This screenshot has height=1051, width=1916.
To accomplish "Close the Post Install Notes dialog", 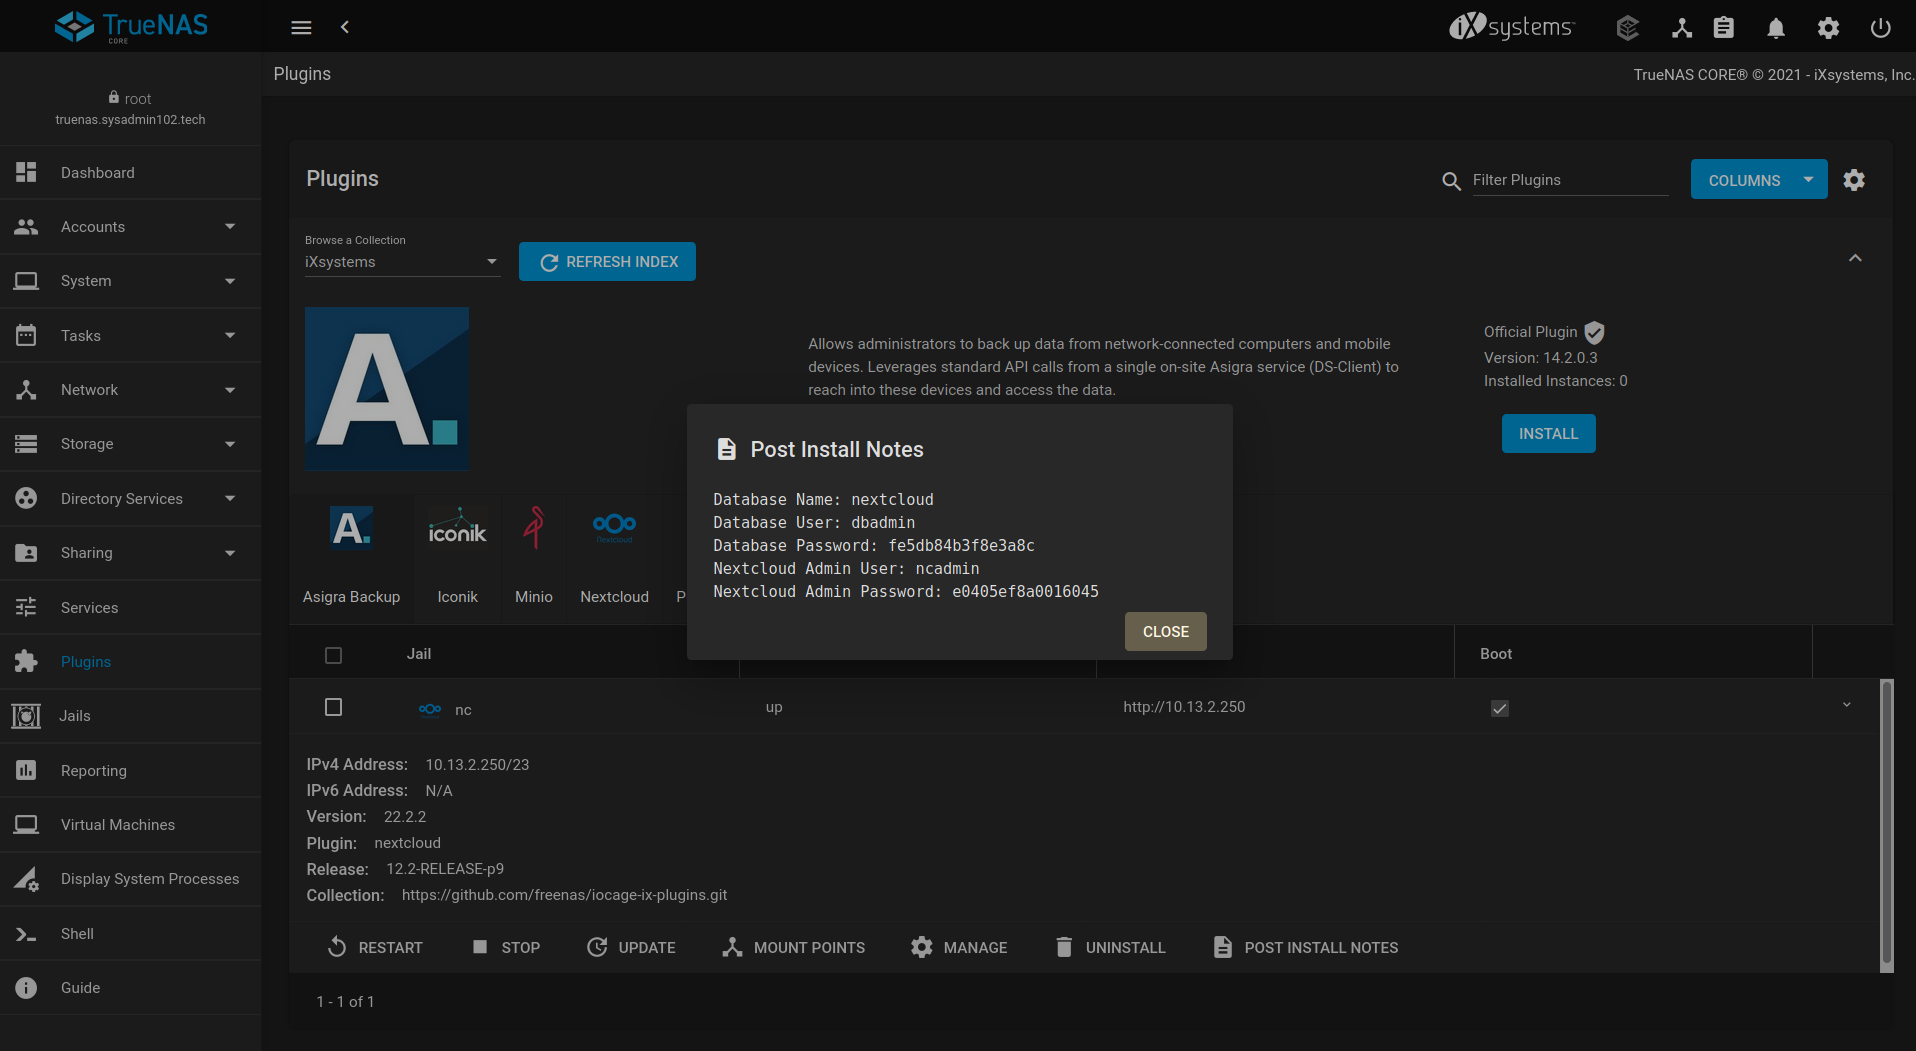I will 1166,632.
